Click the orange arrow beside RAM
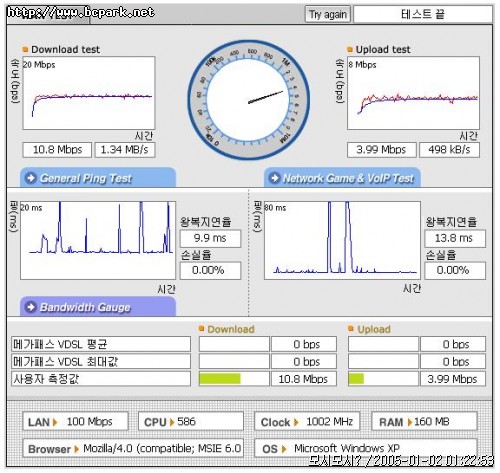This screenshot has height=473, width=500. pyautogui.click(x=410, y=422)
